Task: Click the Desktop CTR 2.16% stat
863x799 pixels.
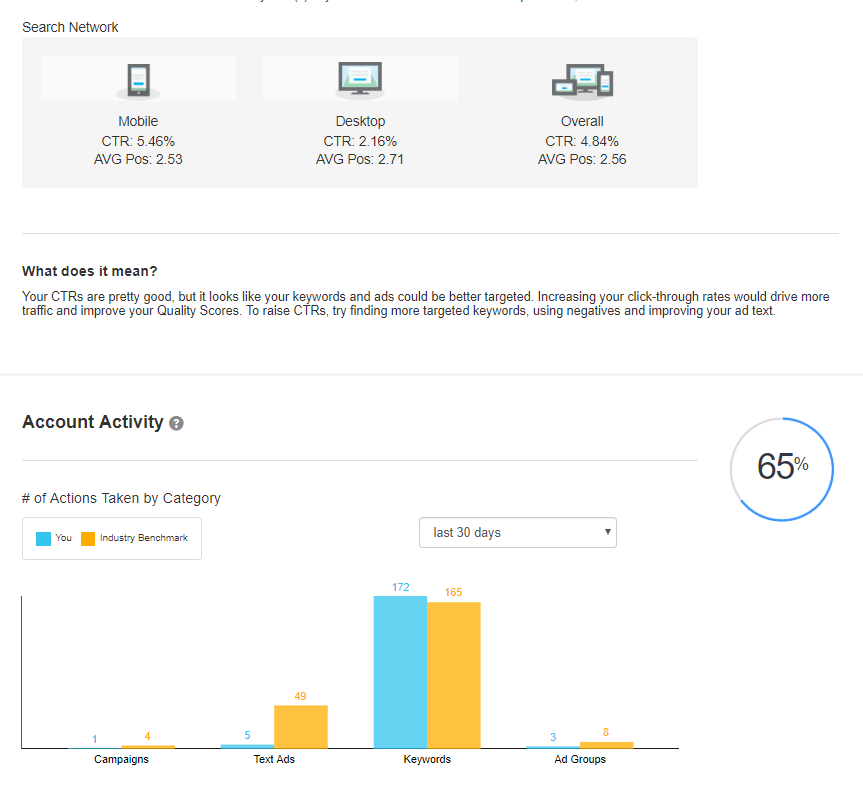Action: (360, 141)
